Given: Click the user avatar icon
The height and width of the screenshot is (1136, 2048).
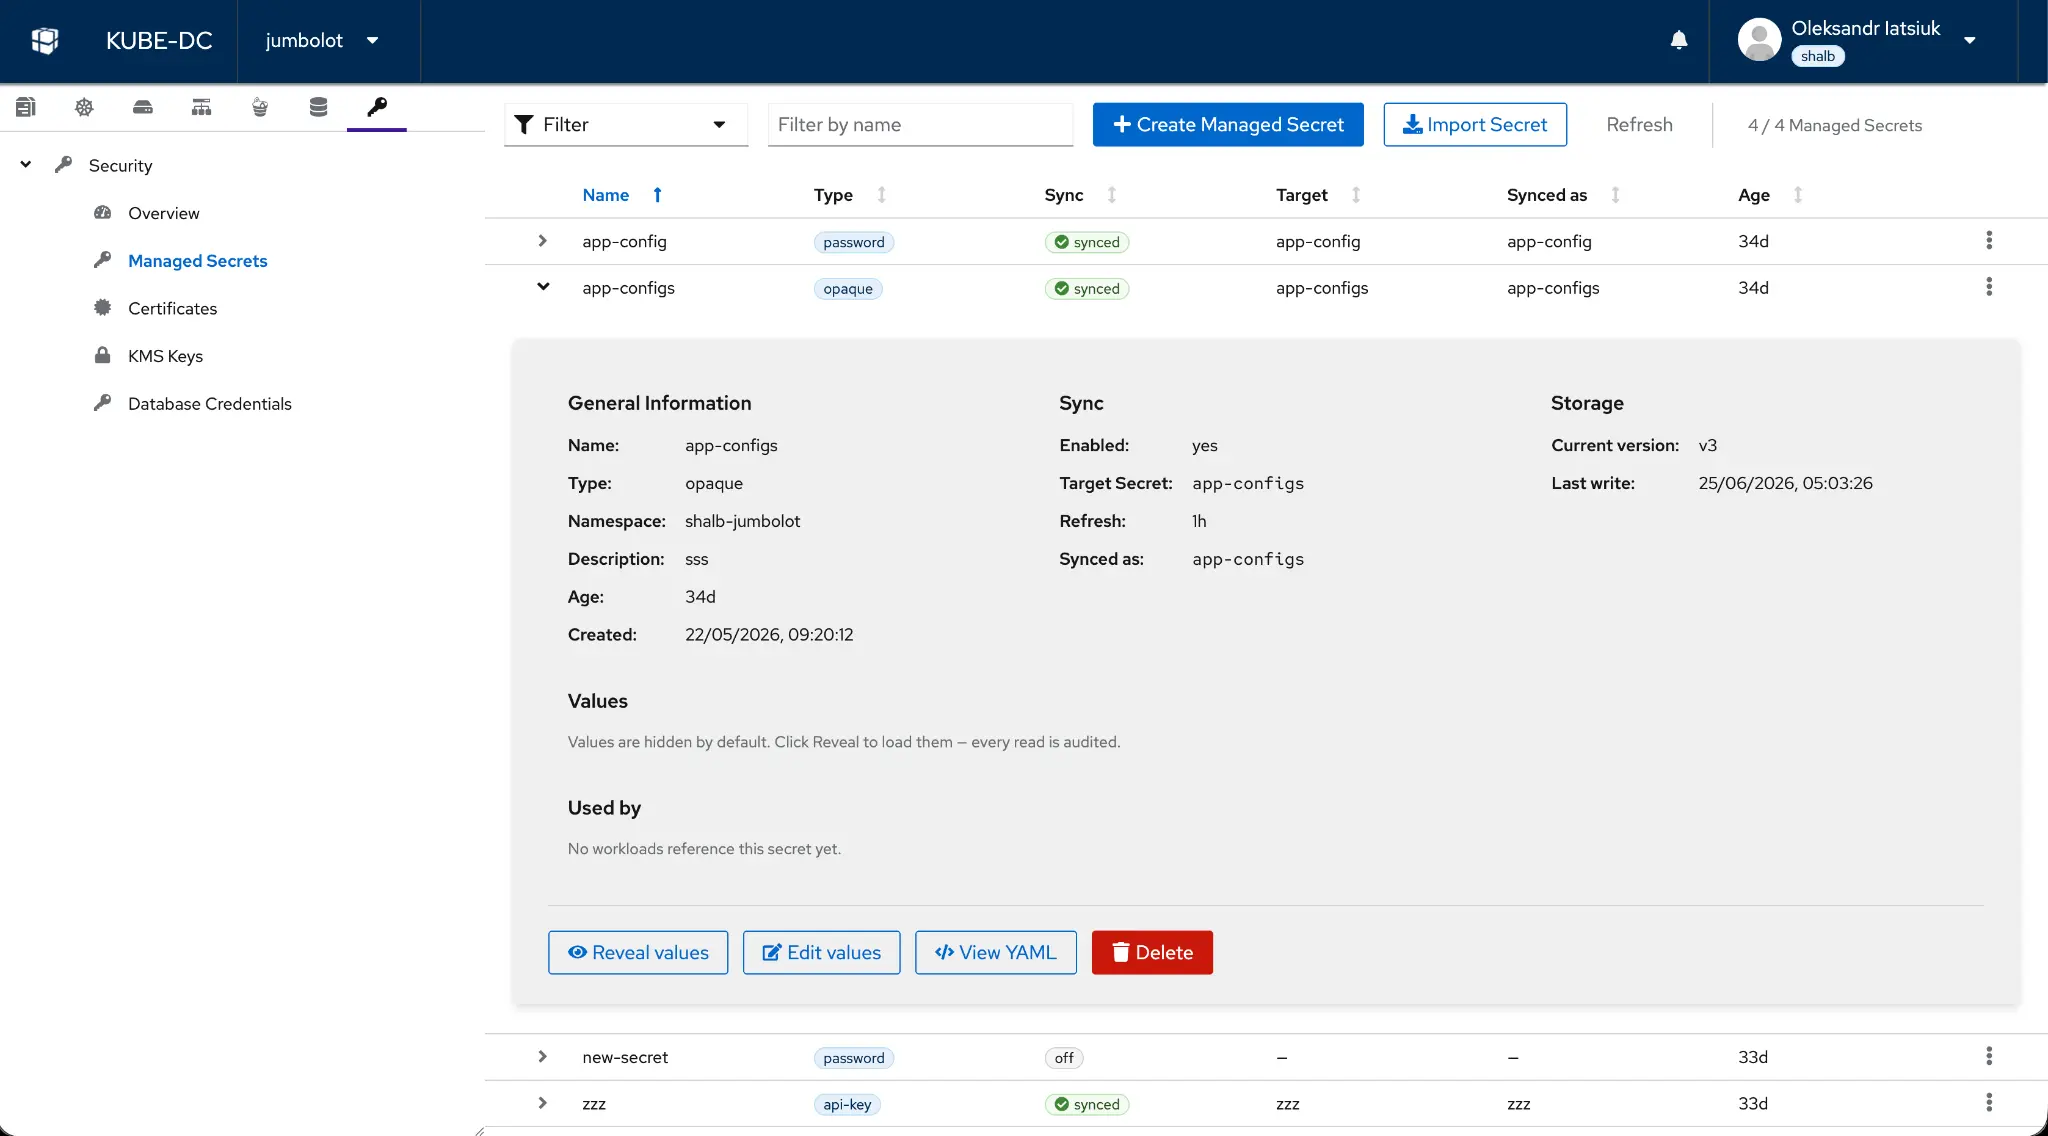Looking at the screenshot, I should (1759, 40).
